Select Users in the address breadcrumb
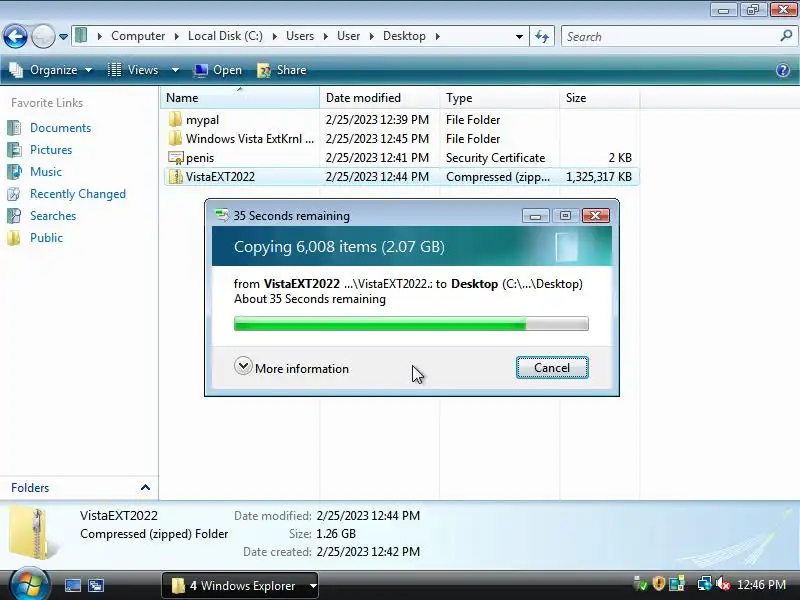Screen dimensions: 800x600 [299, 36]
